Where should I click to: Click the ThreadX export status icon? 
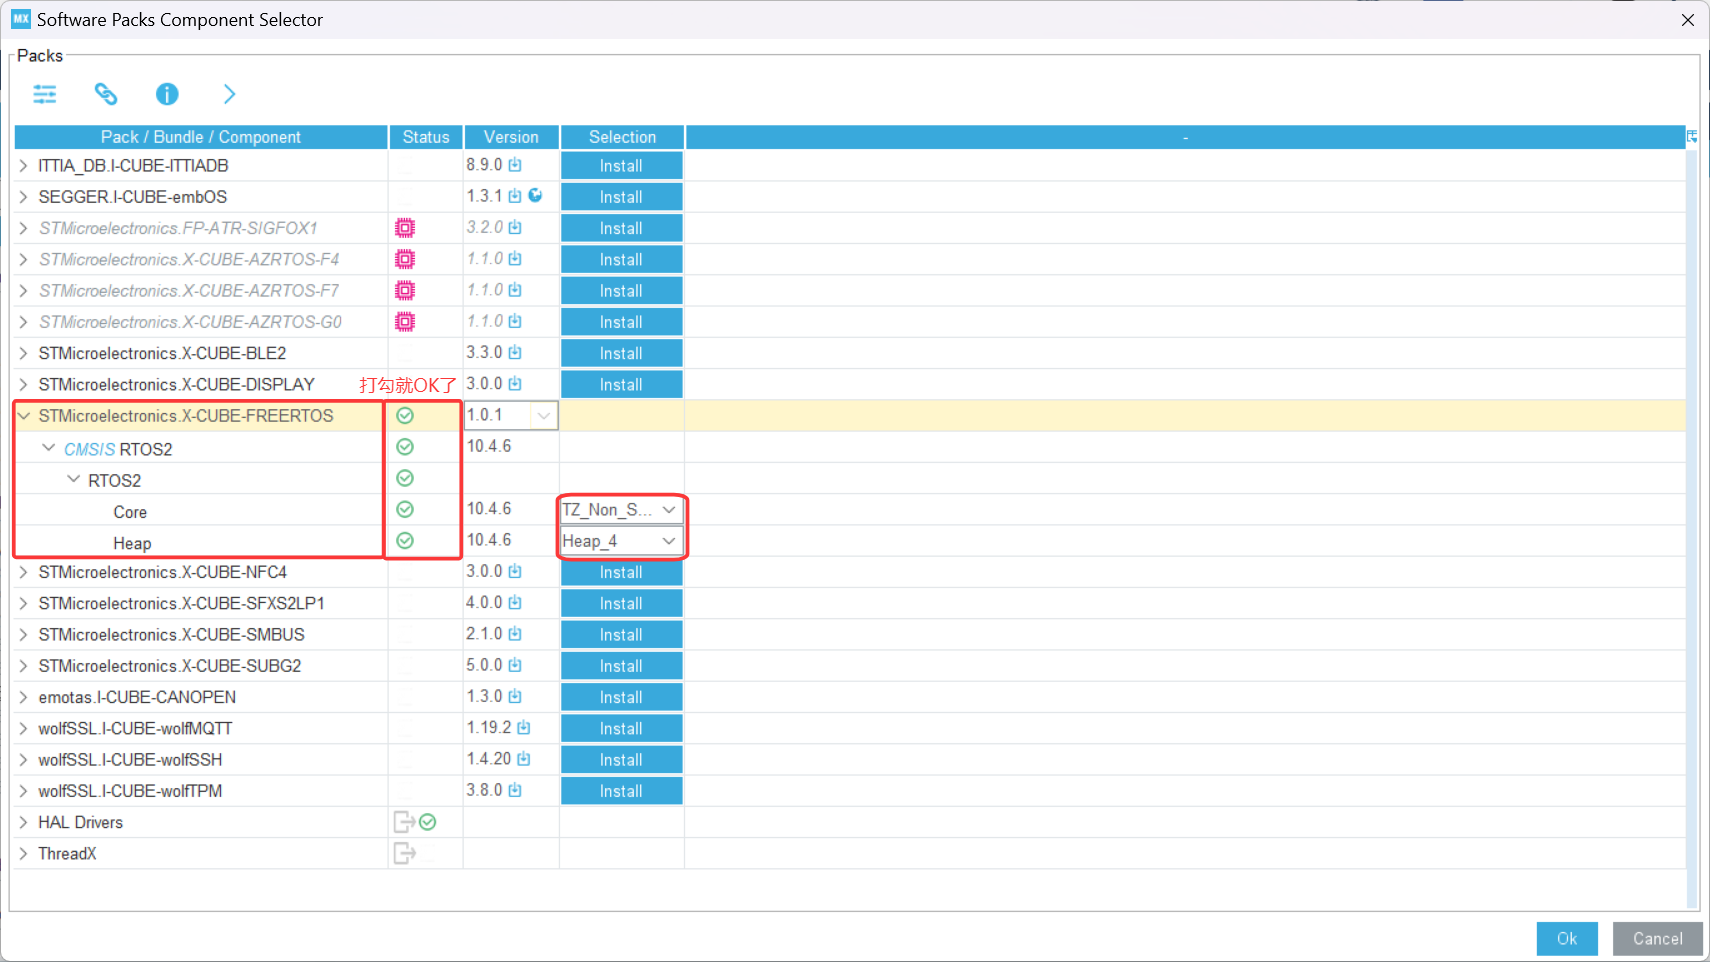[404, 853]
